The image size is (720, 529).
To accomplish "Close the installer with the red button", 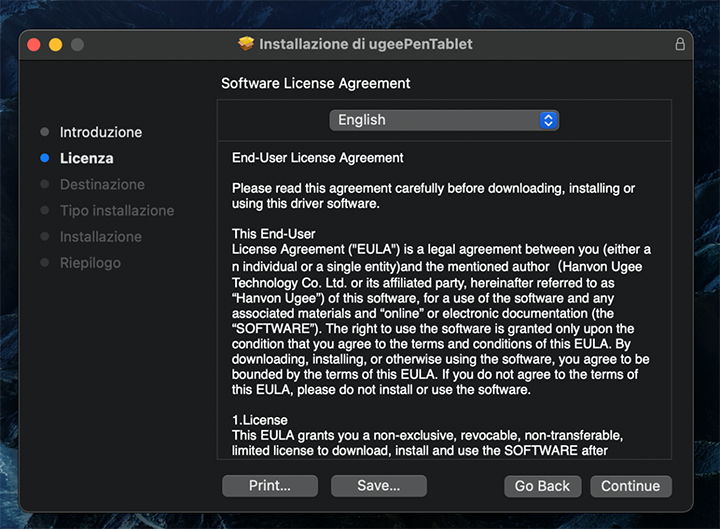I will [34, 45].
